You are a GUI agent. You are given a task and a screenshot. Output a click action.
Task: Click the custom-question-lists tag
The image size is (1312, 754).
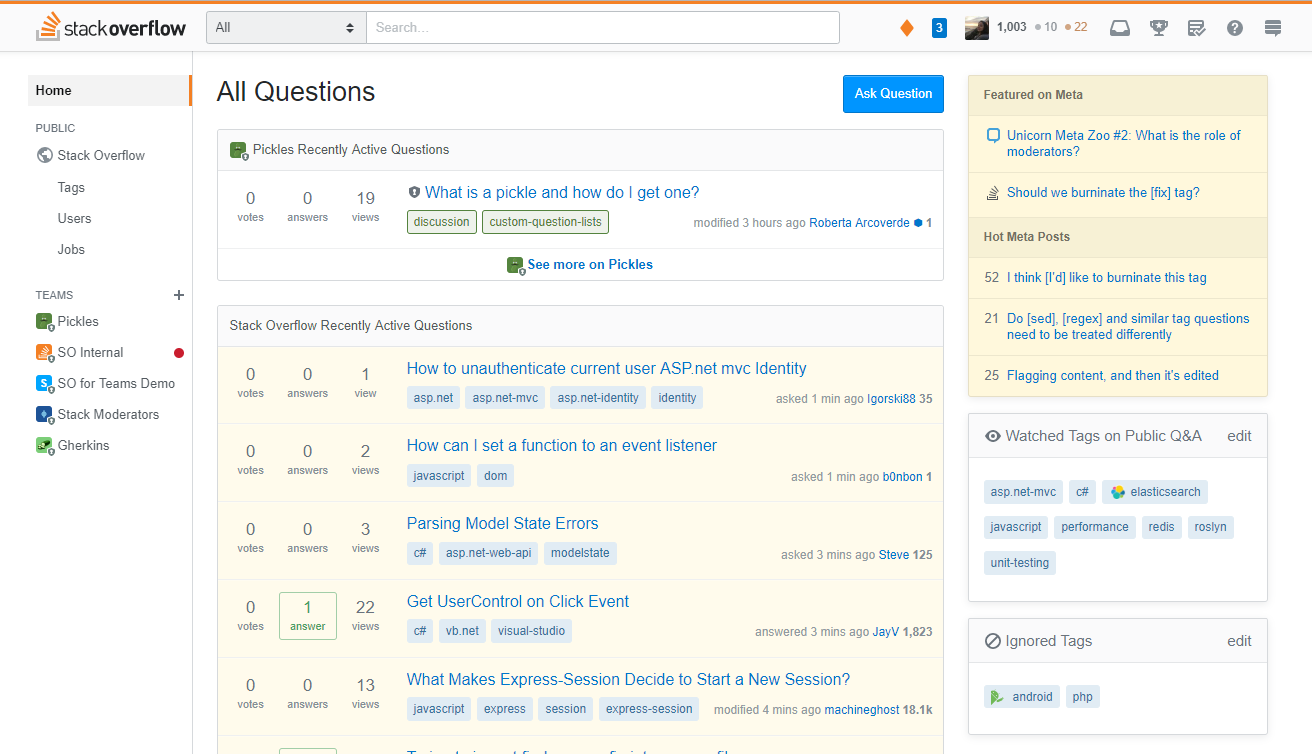pyautogui.click(x=546, y=222)
